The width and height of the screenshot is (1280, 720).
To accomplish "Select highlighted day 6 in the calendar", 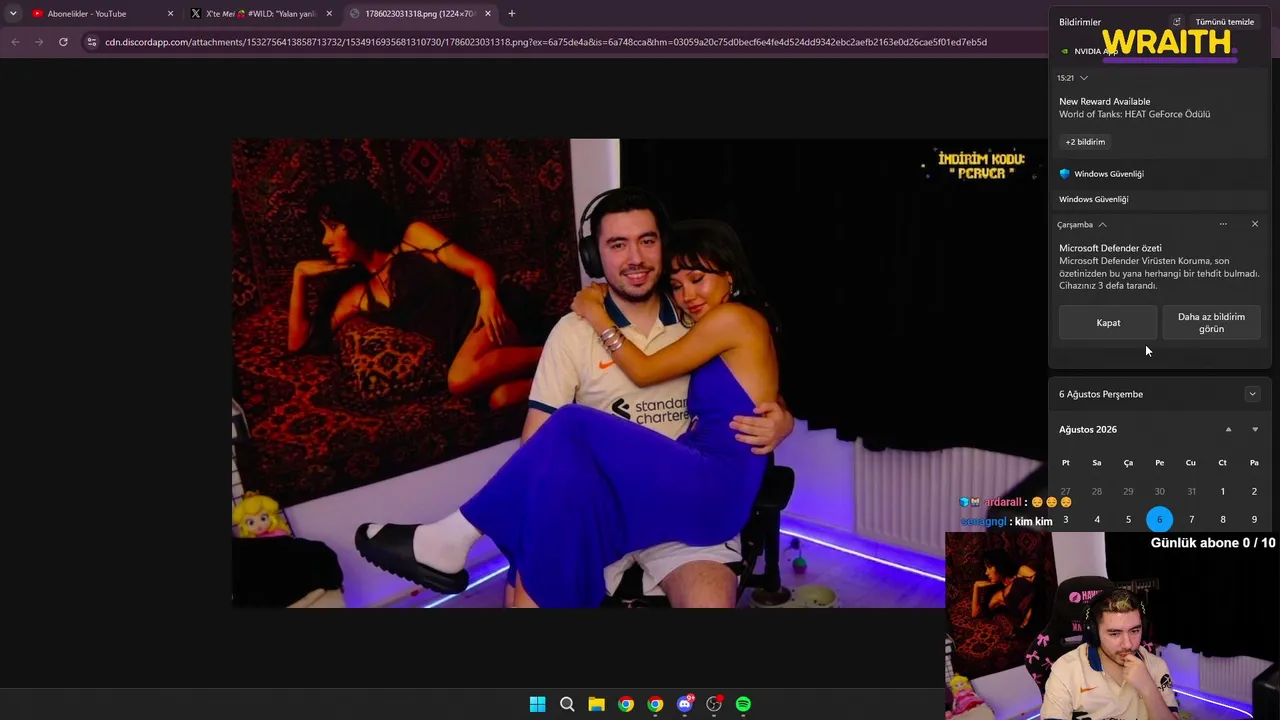I will (x=1160, y=519).
